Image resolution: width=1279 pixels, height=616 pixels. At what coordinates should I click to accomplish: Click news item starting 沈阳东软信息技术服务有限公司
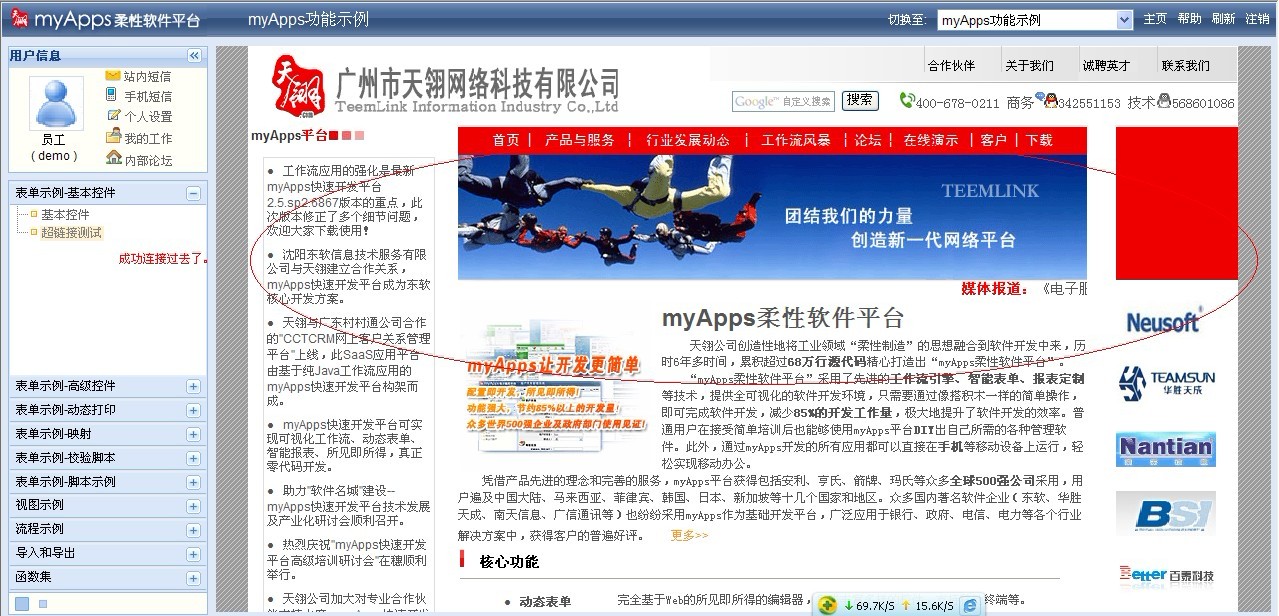[349, 276]
